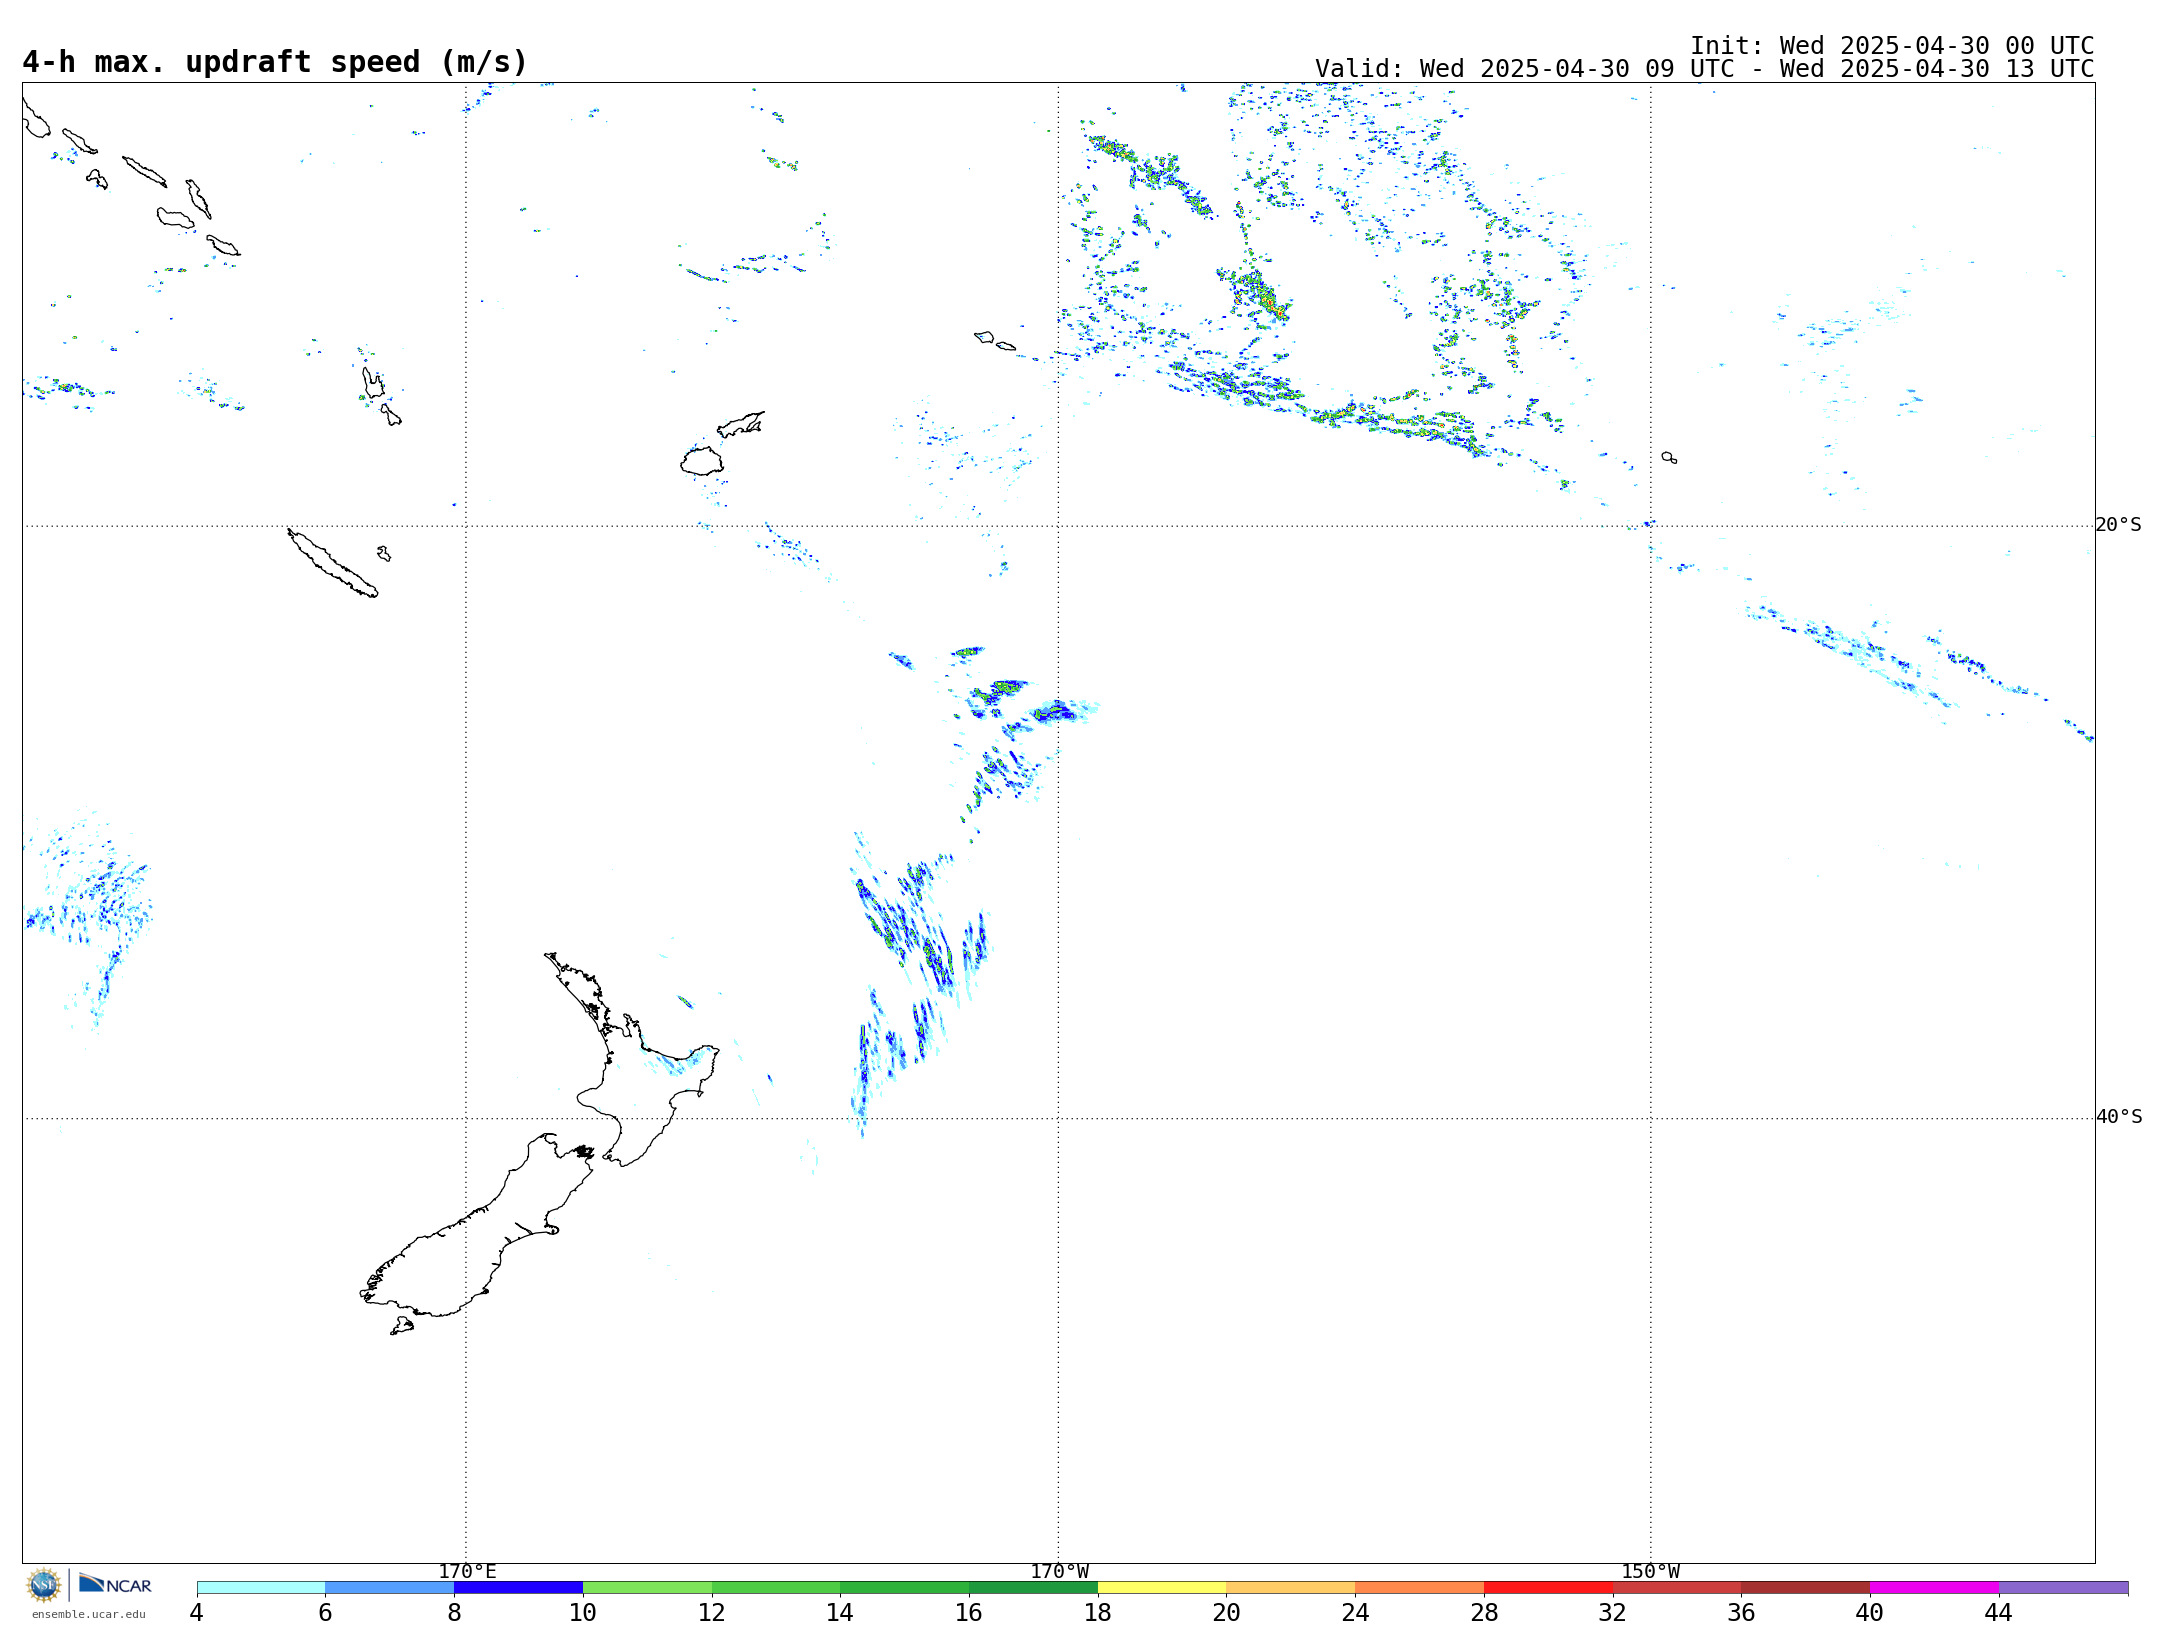
Task: Select the bright red 28-32 color swatch
Action: (1549, 1588)
